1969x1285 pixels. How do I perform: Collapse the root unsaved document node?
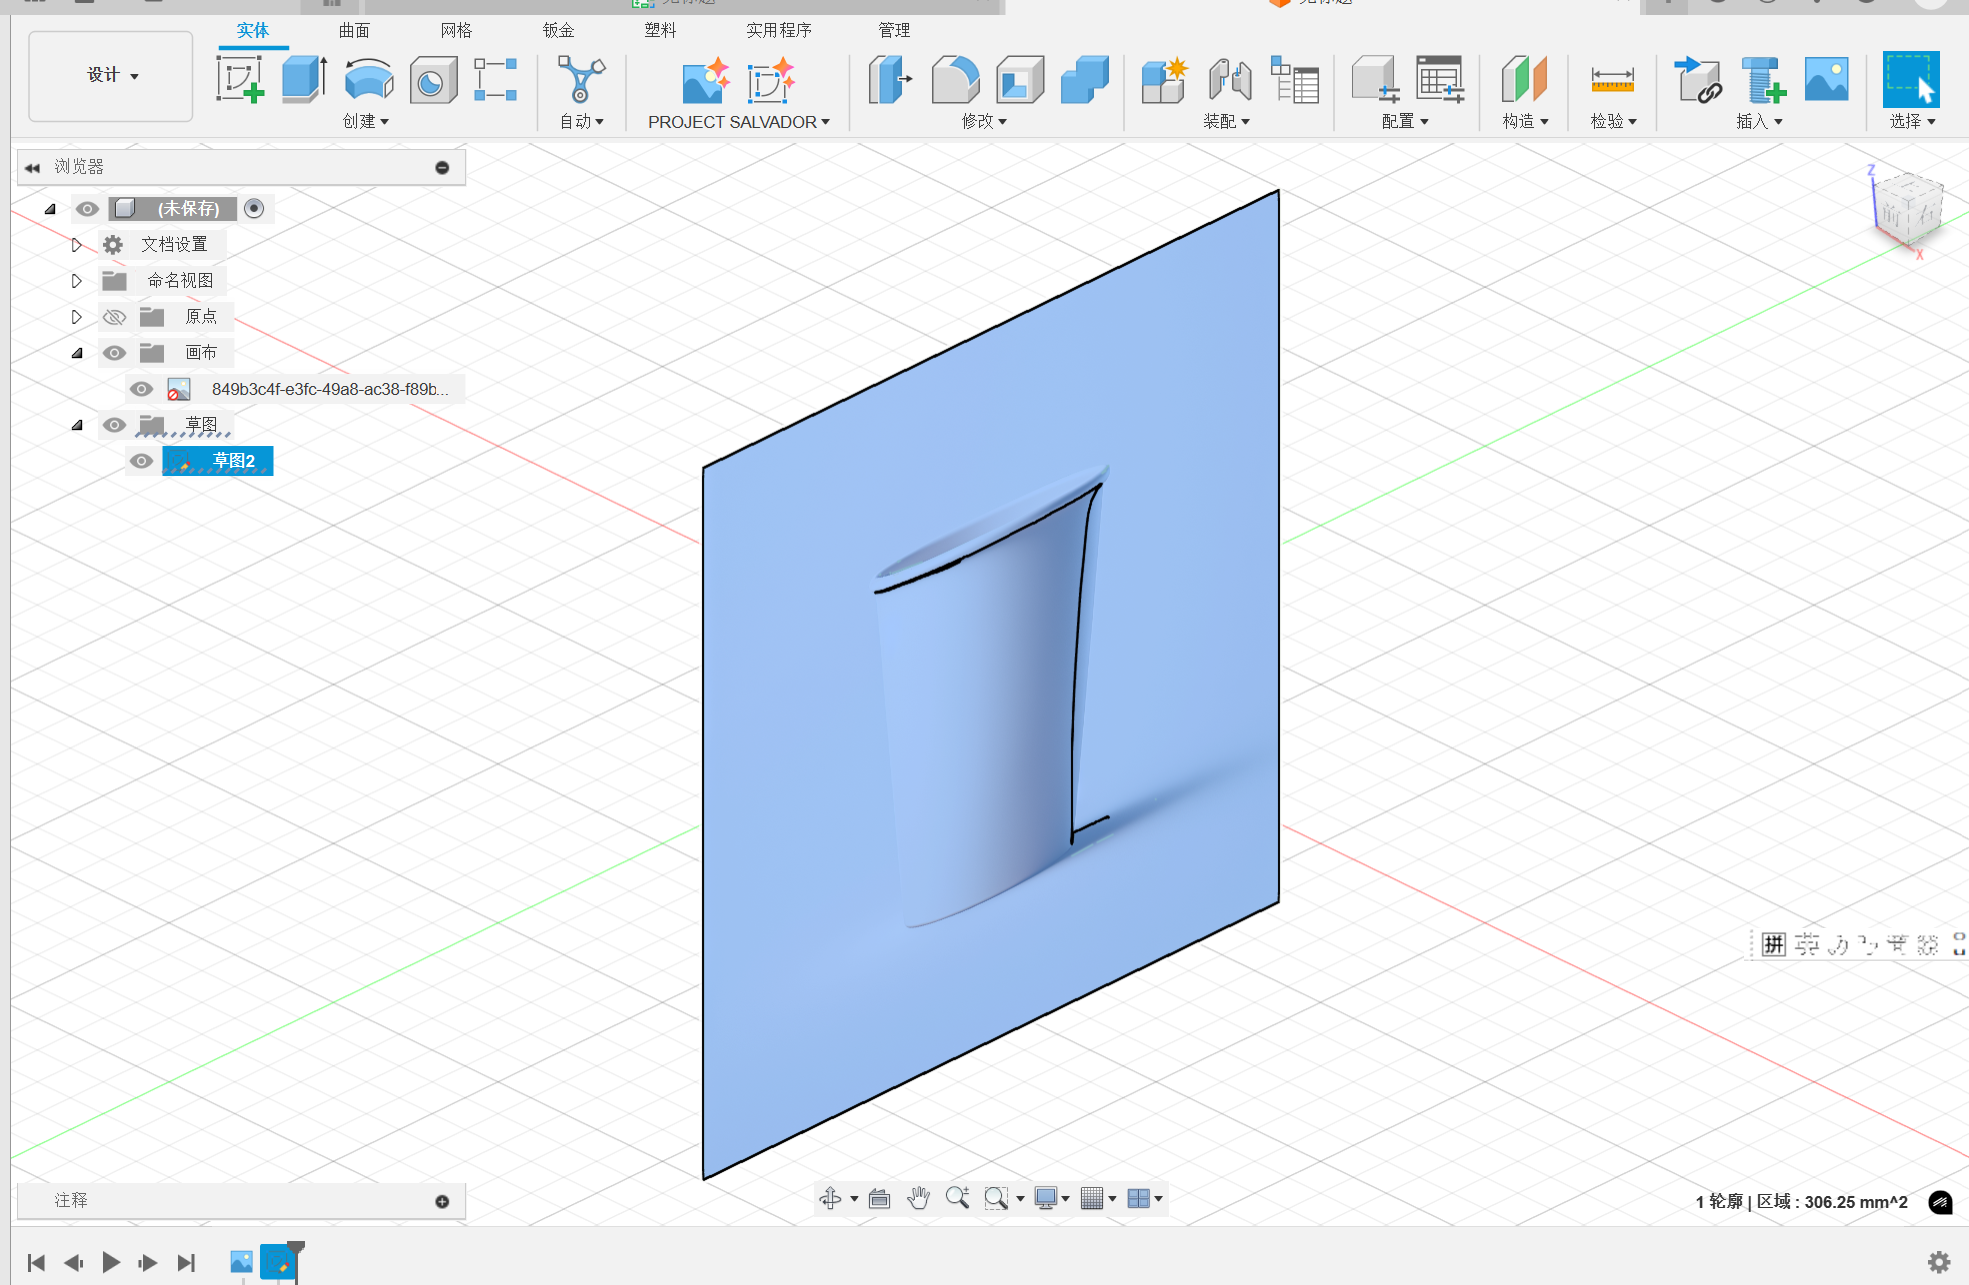pyautogui.click(x=50, y=209)
